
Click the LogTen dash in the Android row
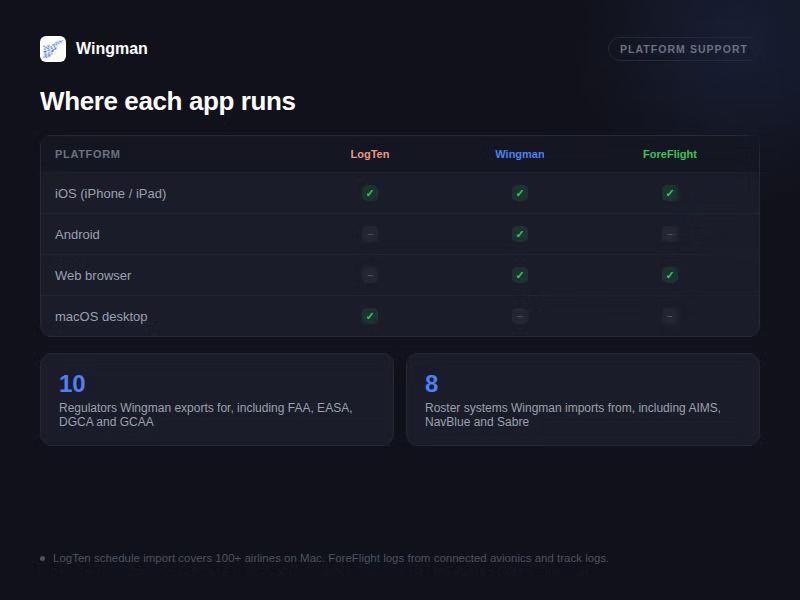point(370,234)
